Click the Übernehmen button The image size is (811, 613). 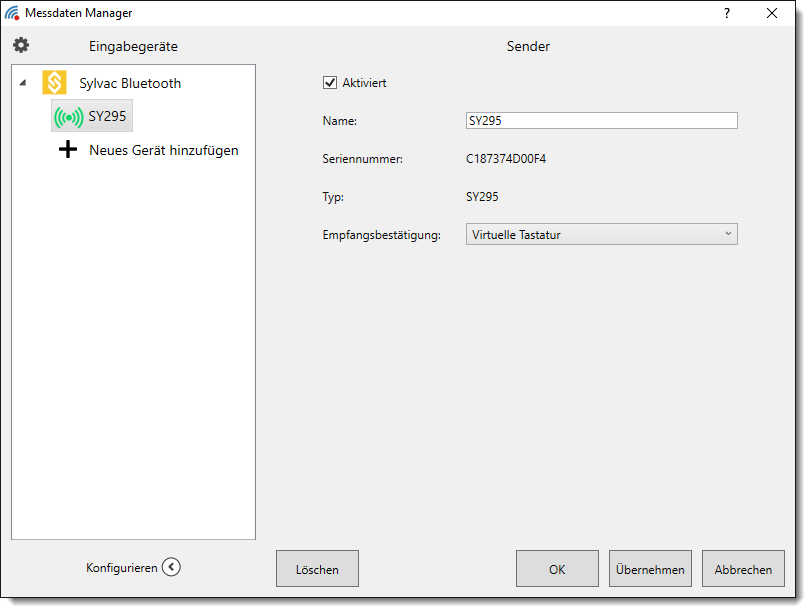coord(650,569)
